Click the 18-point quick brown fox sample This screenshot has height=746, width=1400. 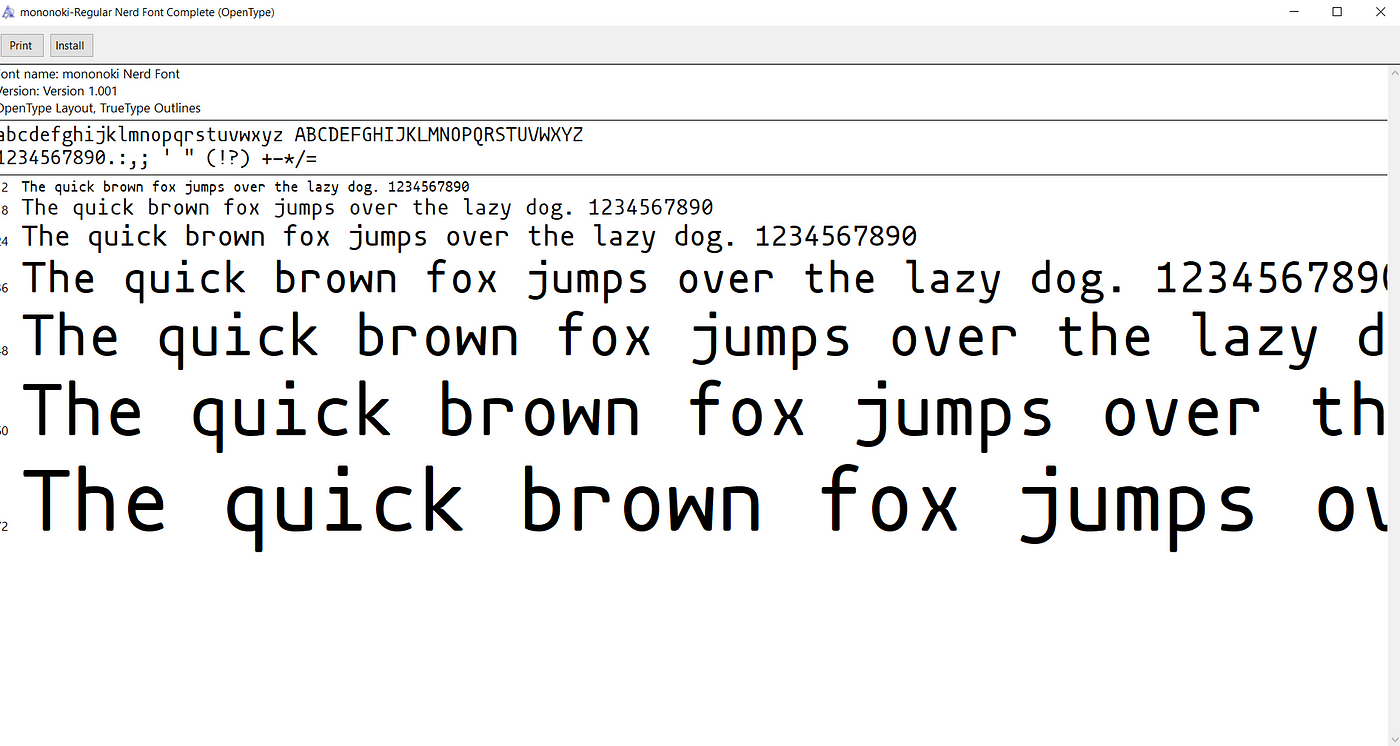[367, 208]
